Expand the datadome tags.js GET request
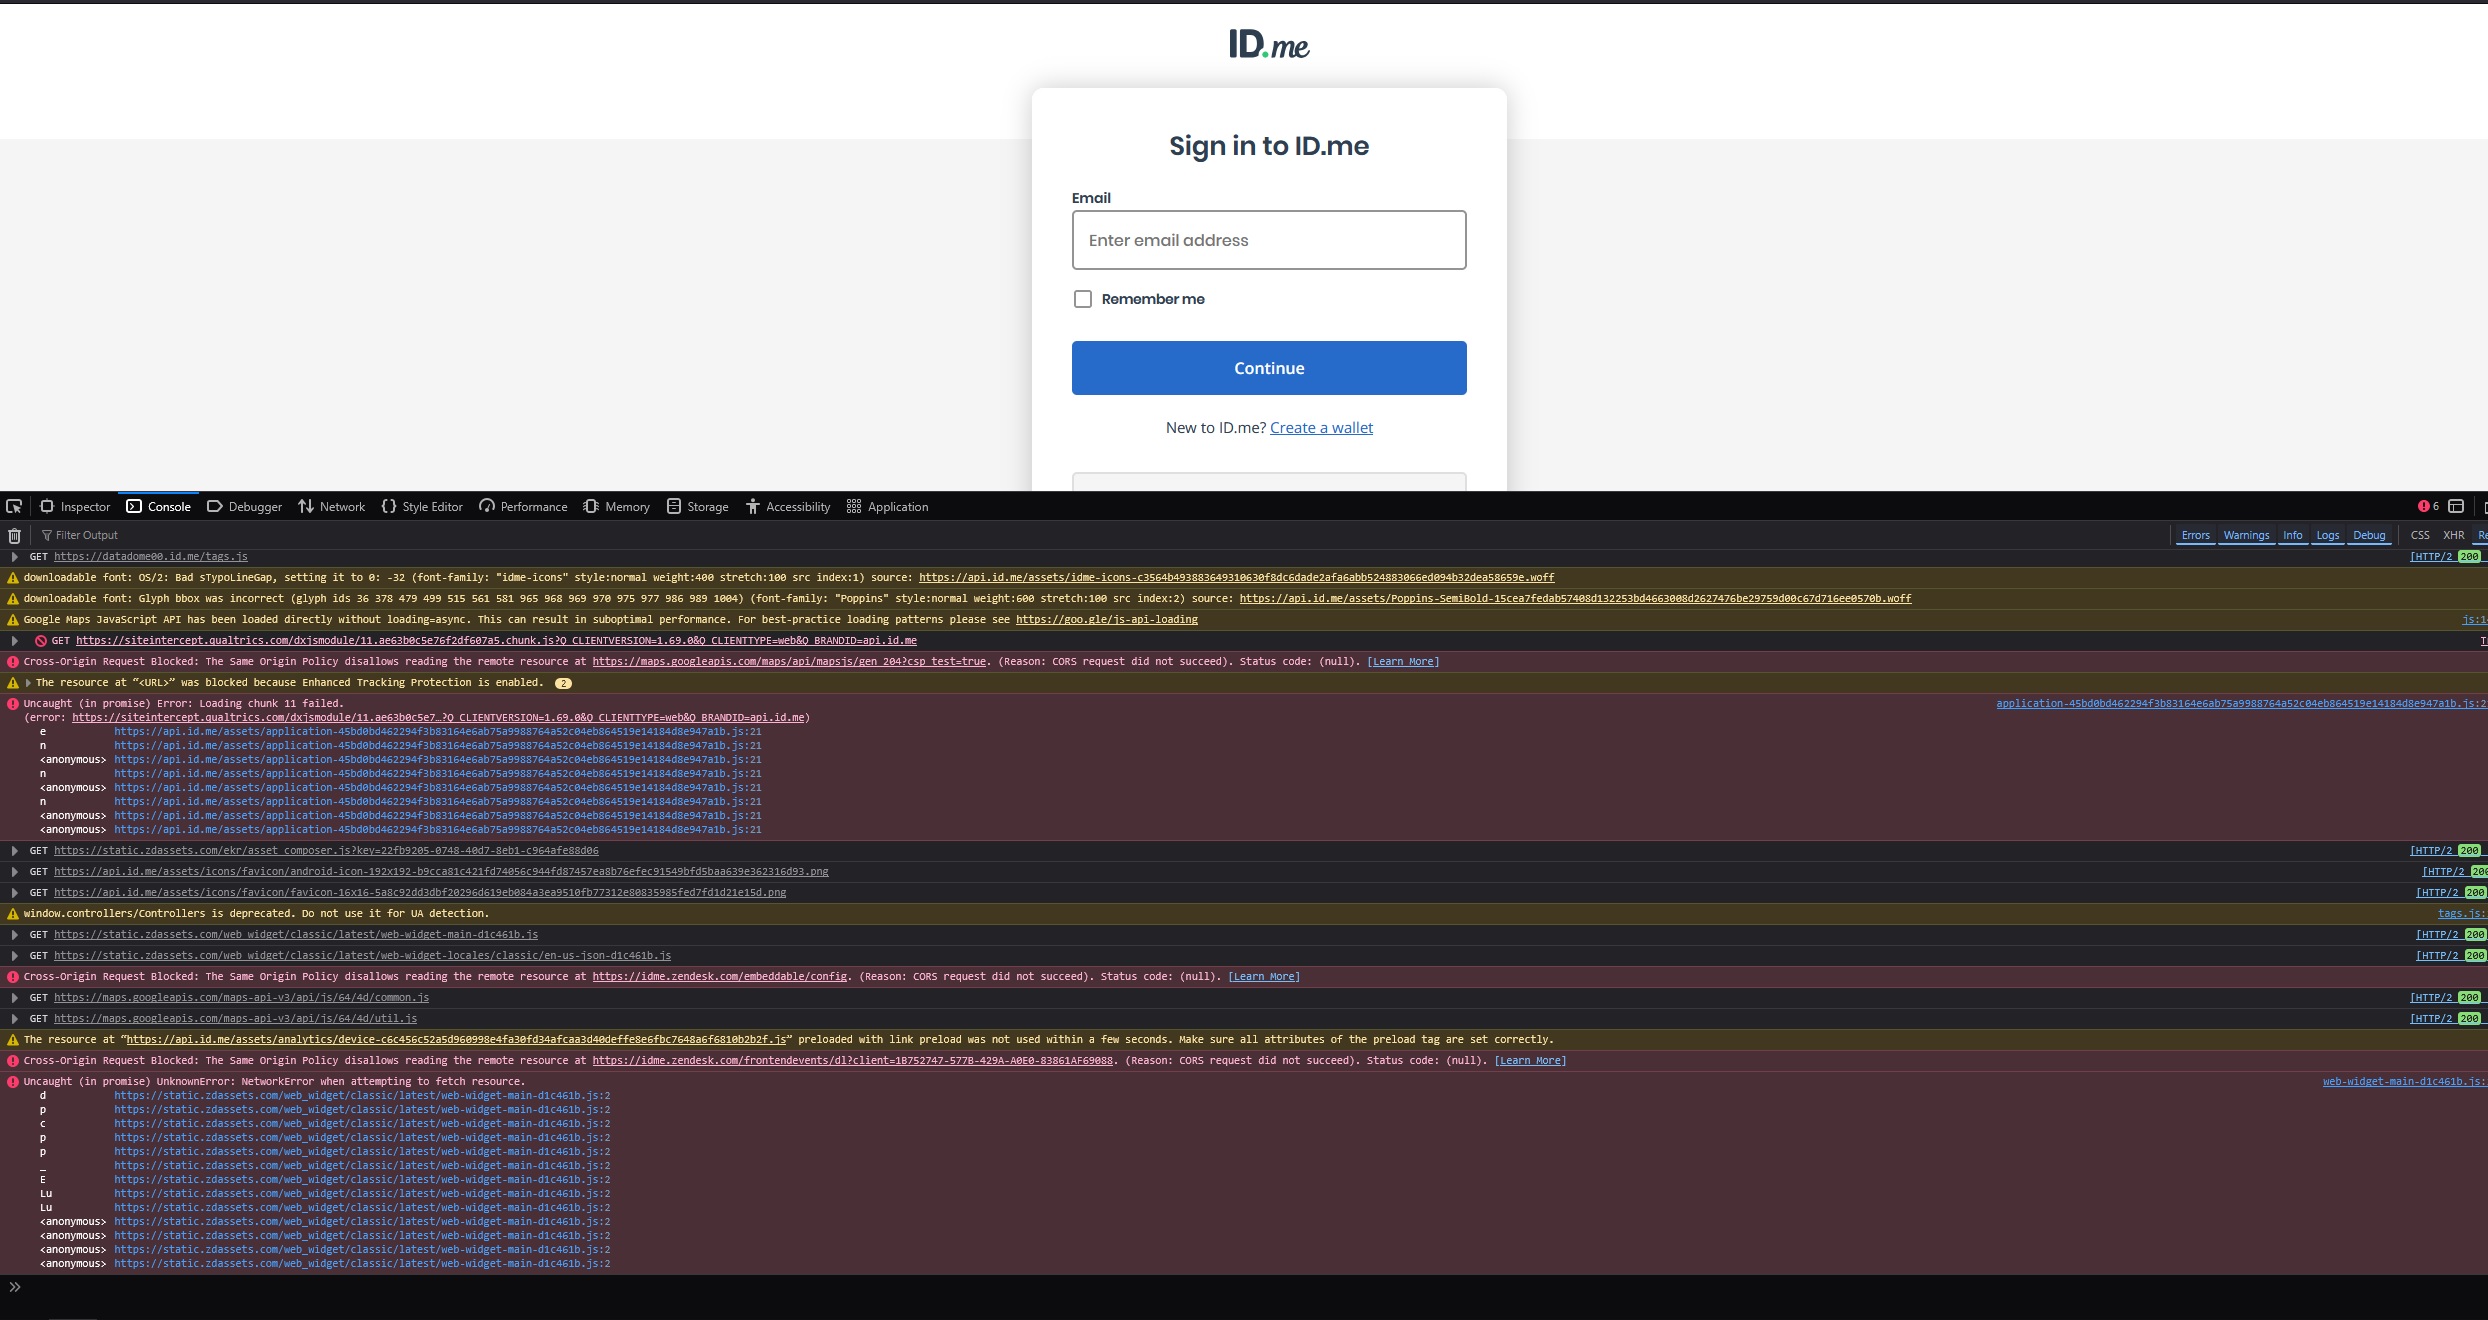The height and width of the screenshot is (1320, 2488). coord(15,557)
